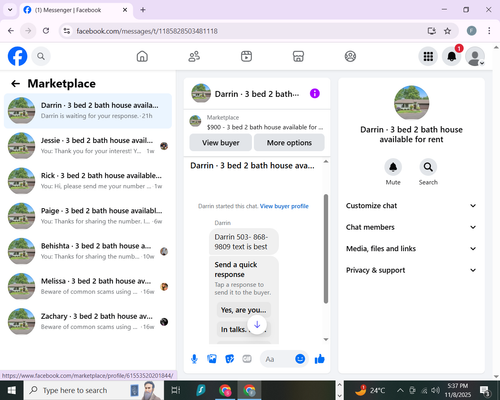
Task: Click the More options button
Action: click(x=289, y=143)
